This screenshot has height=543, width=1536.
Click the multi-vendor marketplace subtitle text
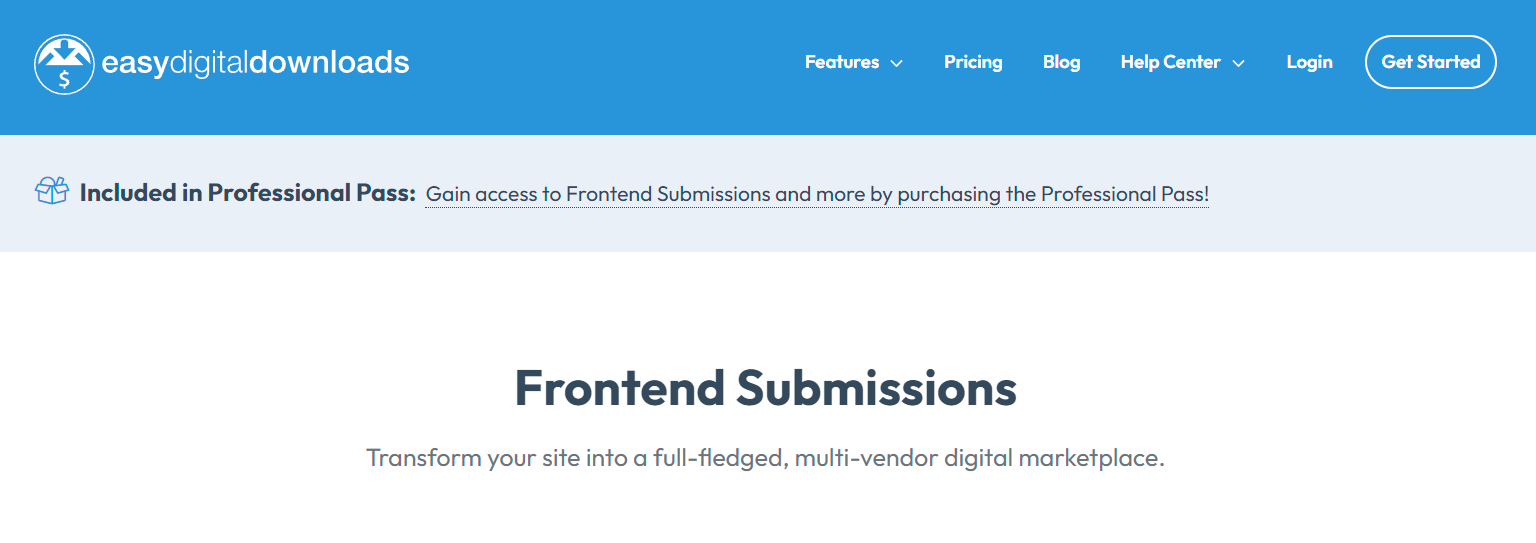click(x=766, y=459)
